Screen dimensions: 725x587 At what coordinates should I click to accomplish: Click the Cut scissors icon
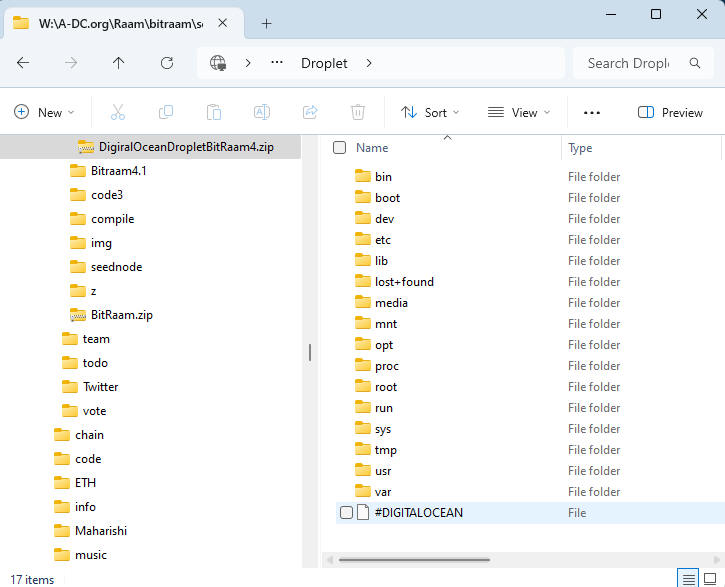coord(117,112)
